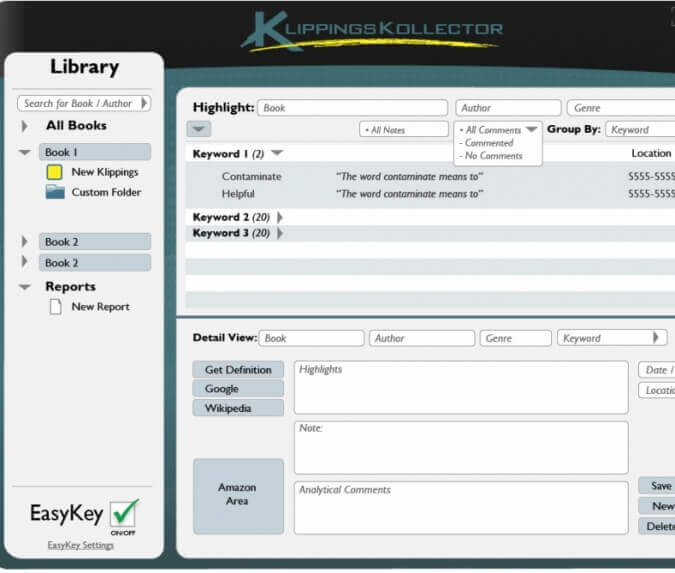Click the Get Definition button
Image resolution: width=675 pixels, height=573 pixels.
click(238, 370)
